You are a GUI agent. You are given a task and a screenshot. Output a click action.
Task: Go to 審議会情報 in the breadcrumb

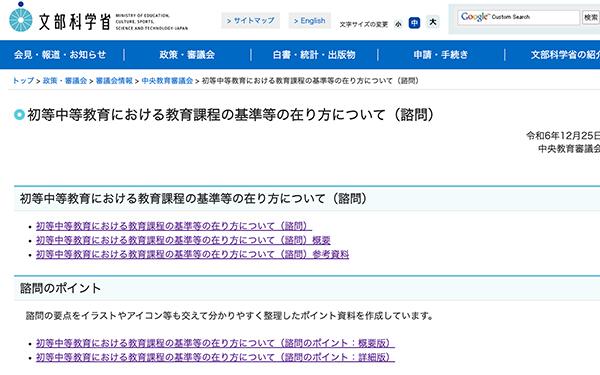click(x=114, y=81)
